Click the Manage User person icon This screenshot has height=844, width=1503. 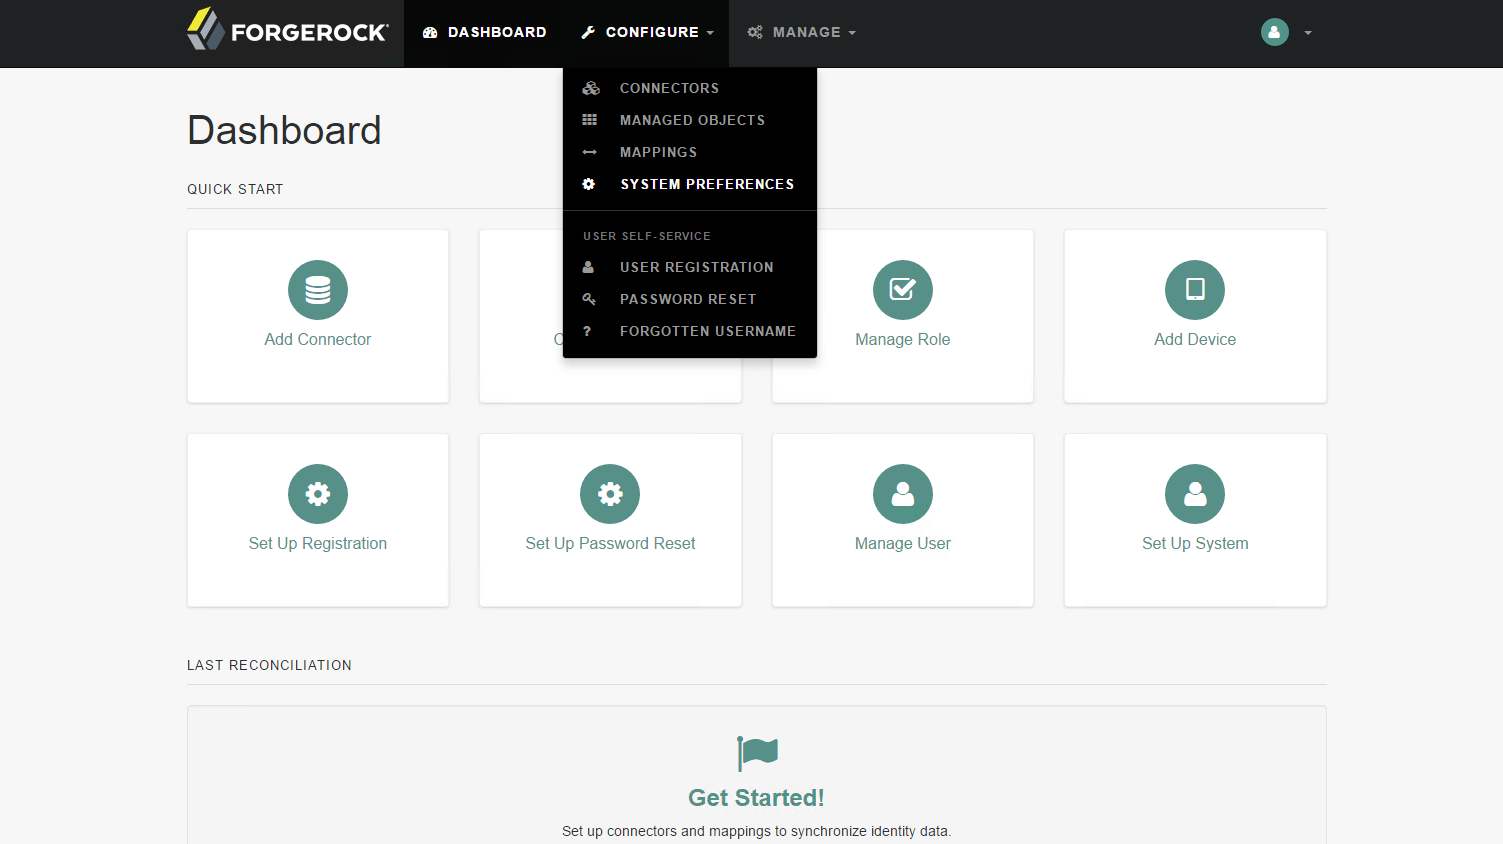(x=903, y=494)
